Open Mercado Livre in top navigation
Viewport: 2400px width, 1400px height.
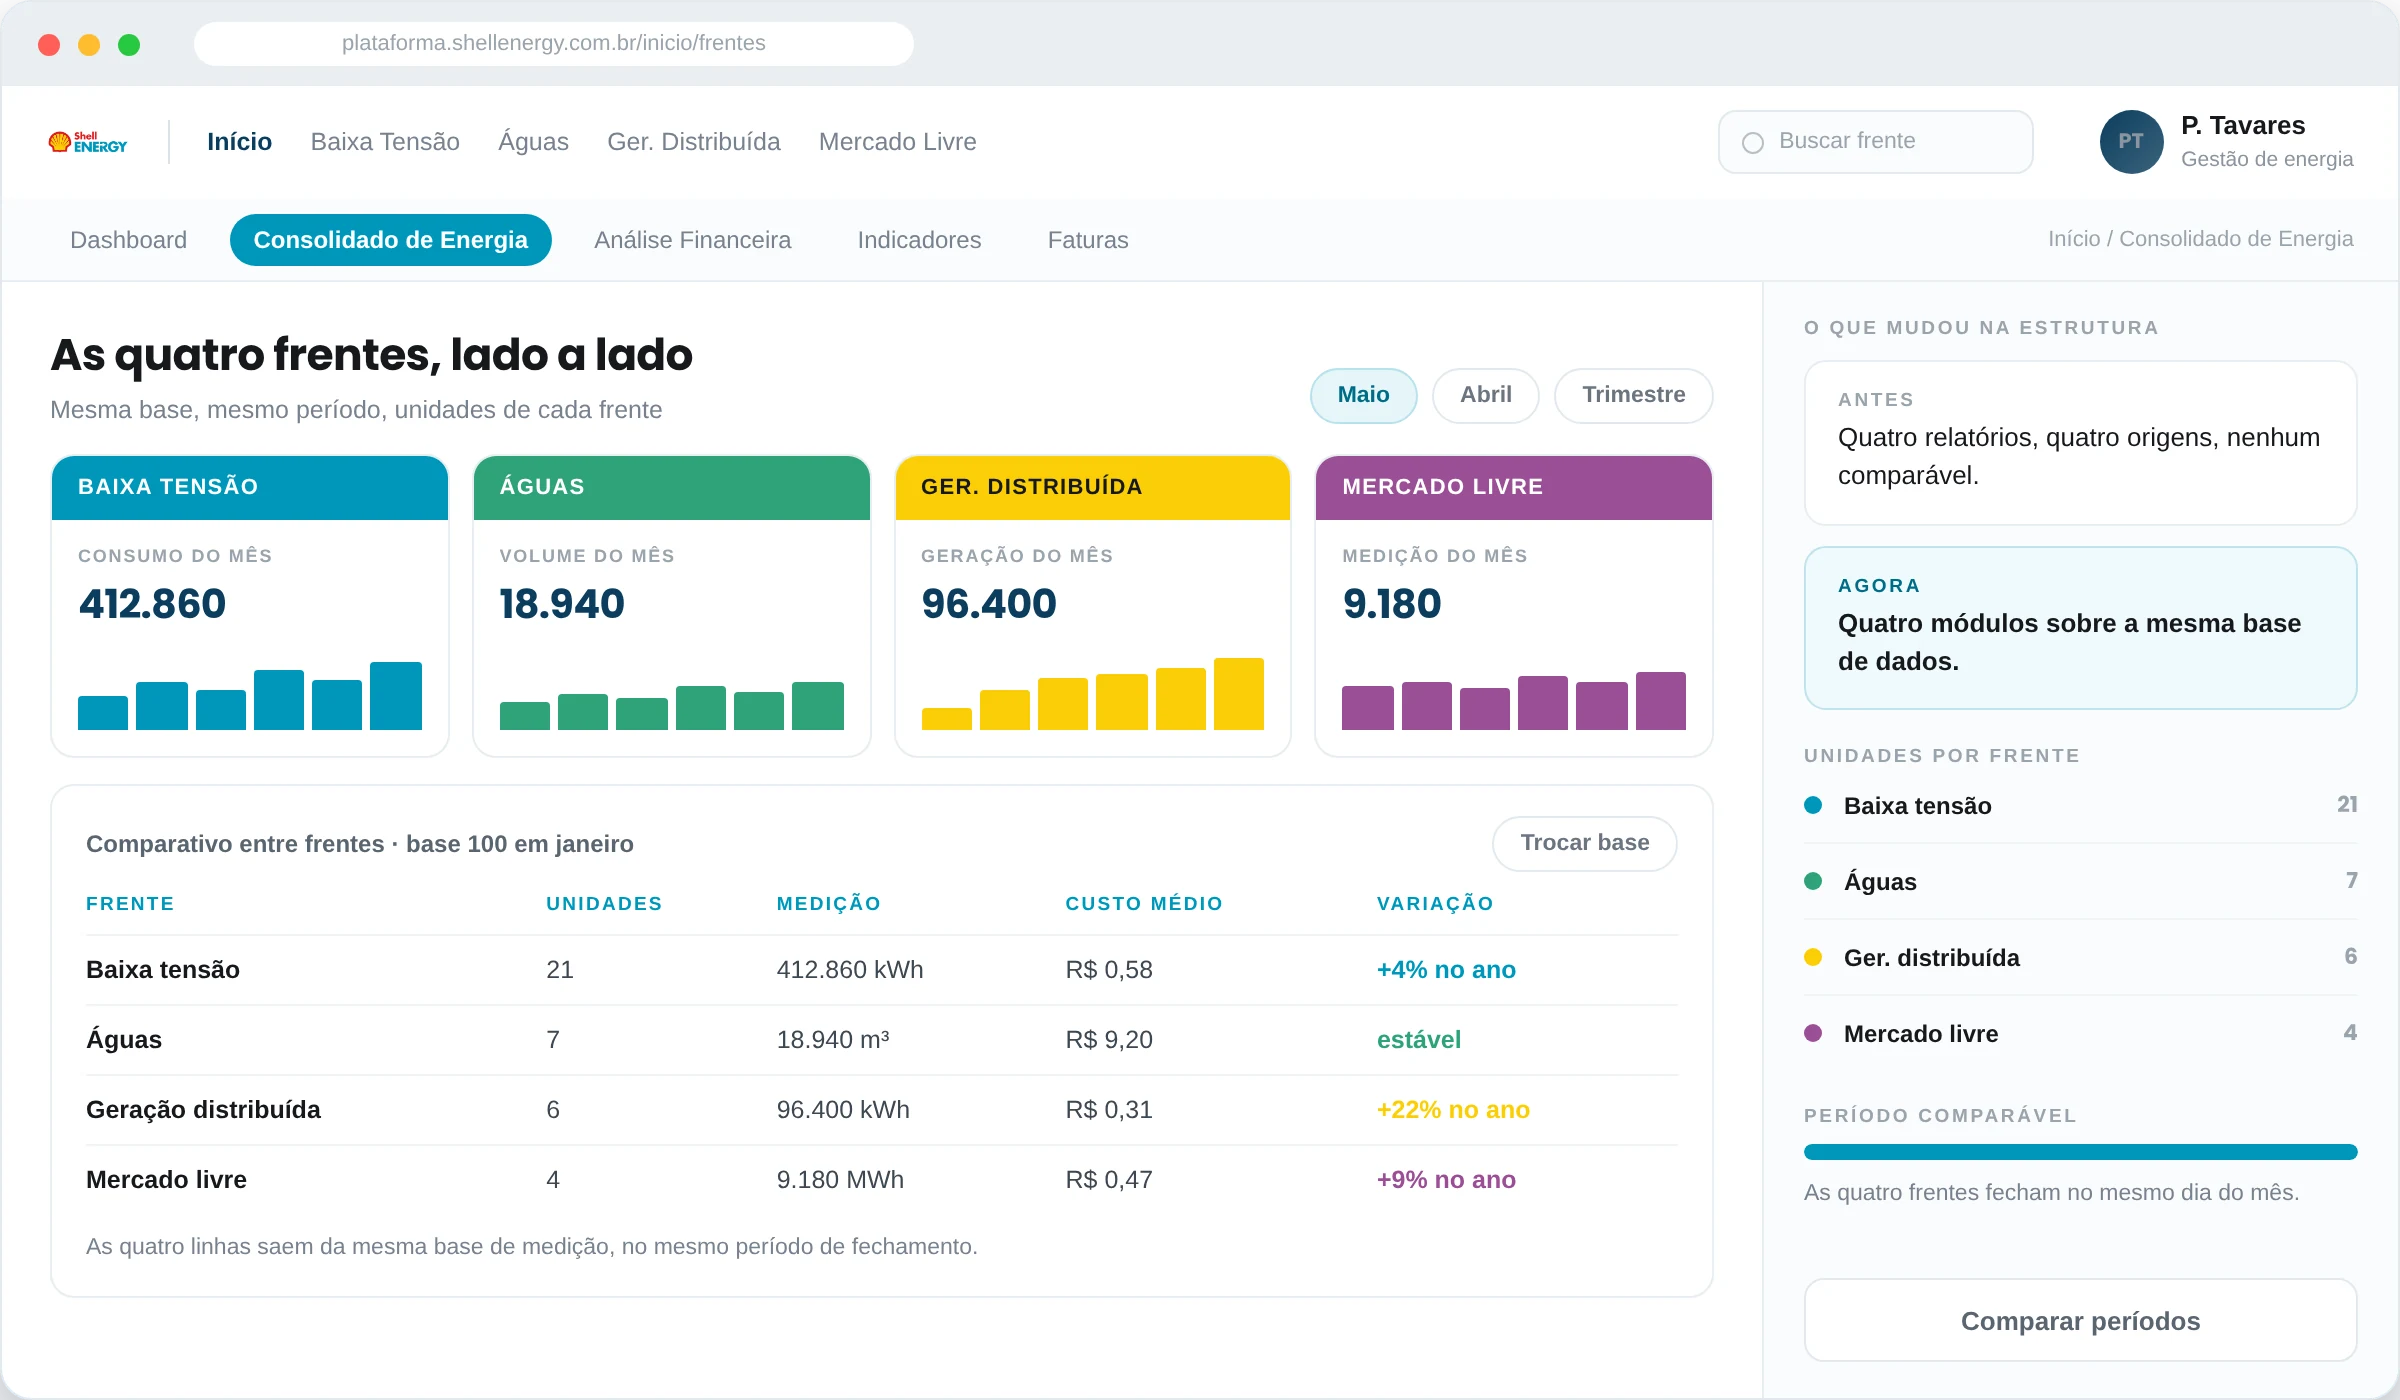tap(898, 142)
